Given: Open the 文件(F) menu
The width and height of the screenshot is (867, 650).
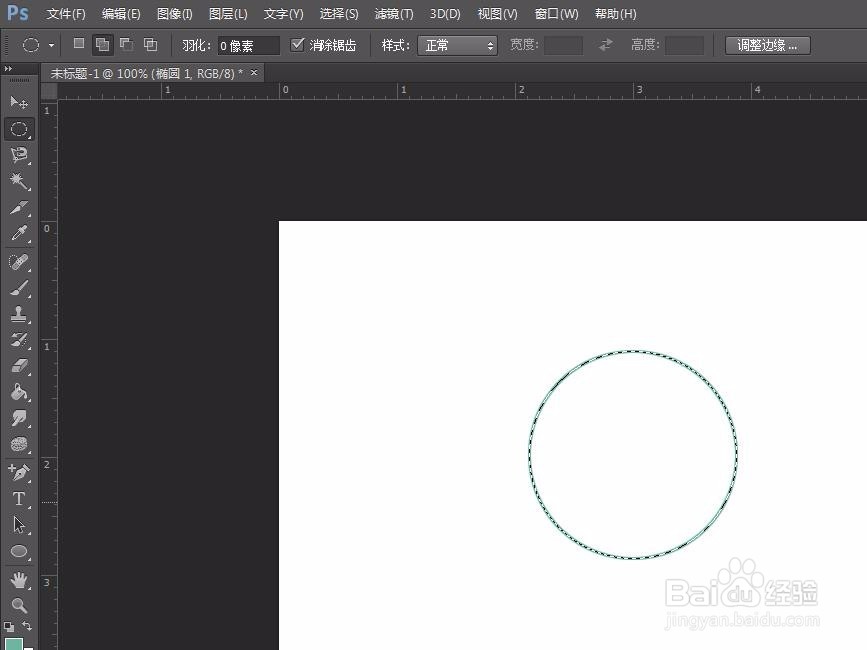Looking at the screenshot, I should click(x=66, y=14).
